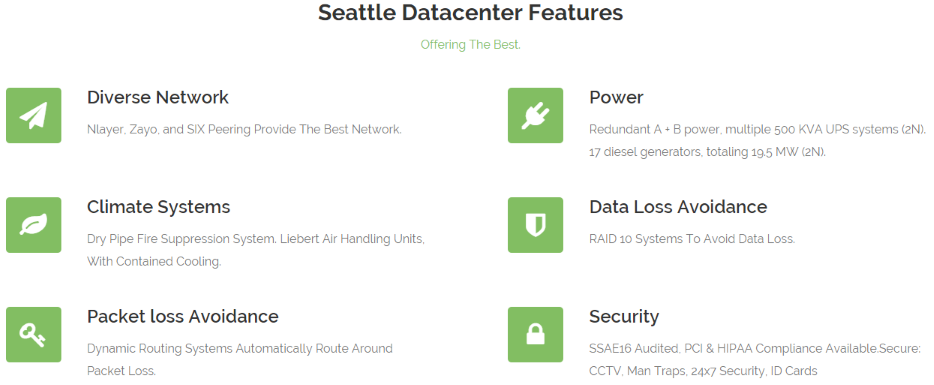Click the Redundant A + B power text

[758, 141]
